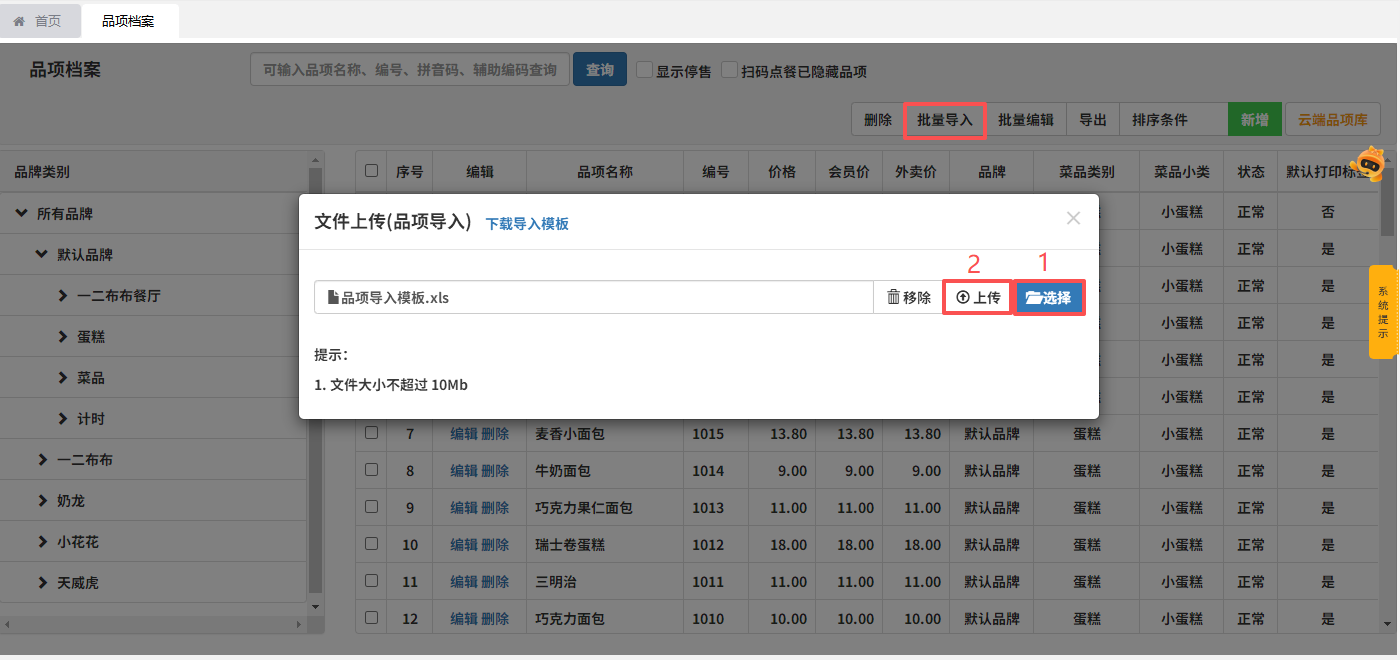Check the row for 巧克力果仁面包

point(372,507)
